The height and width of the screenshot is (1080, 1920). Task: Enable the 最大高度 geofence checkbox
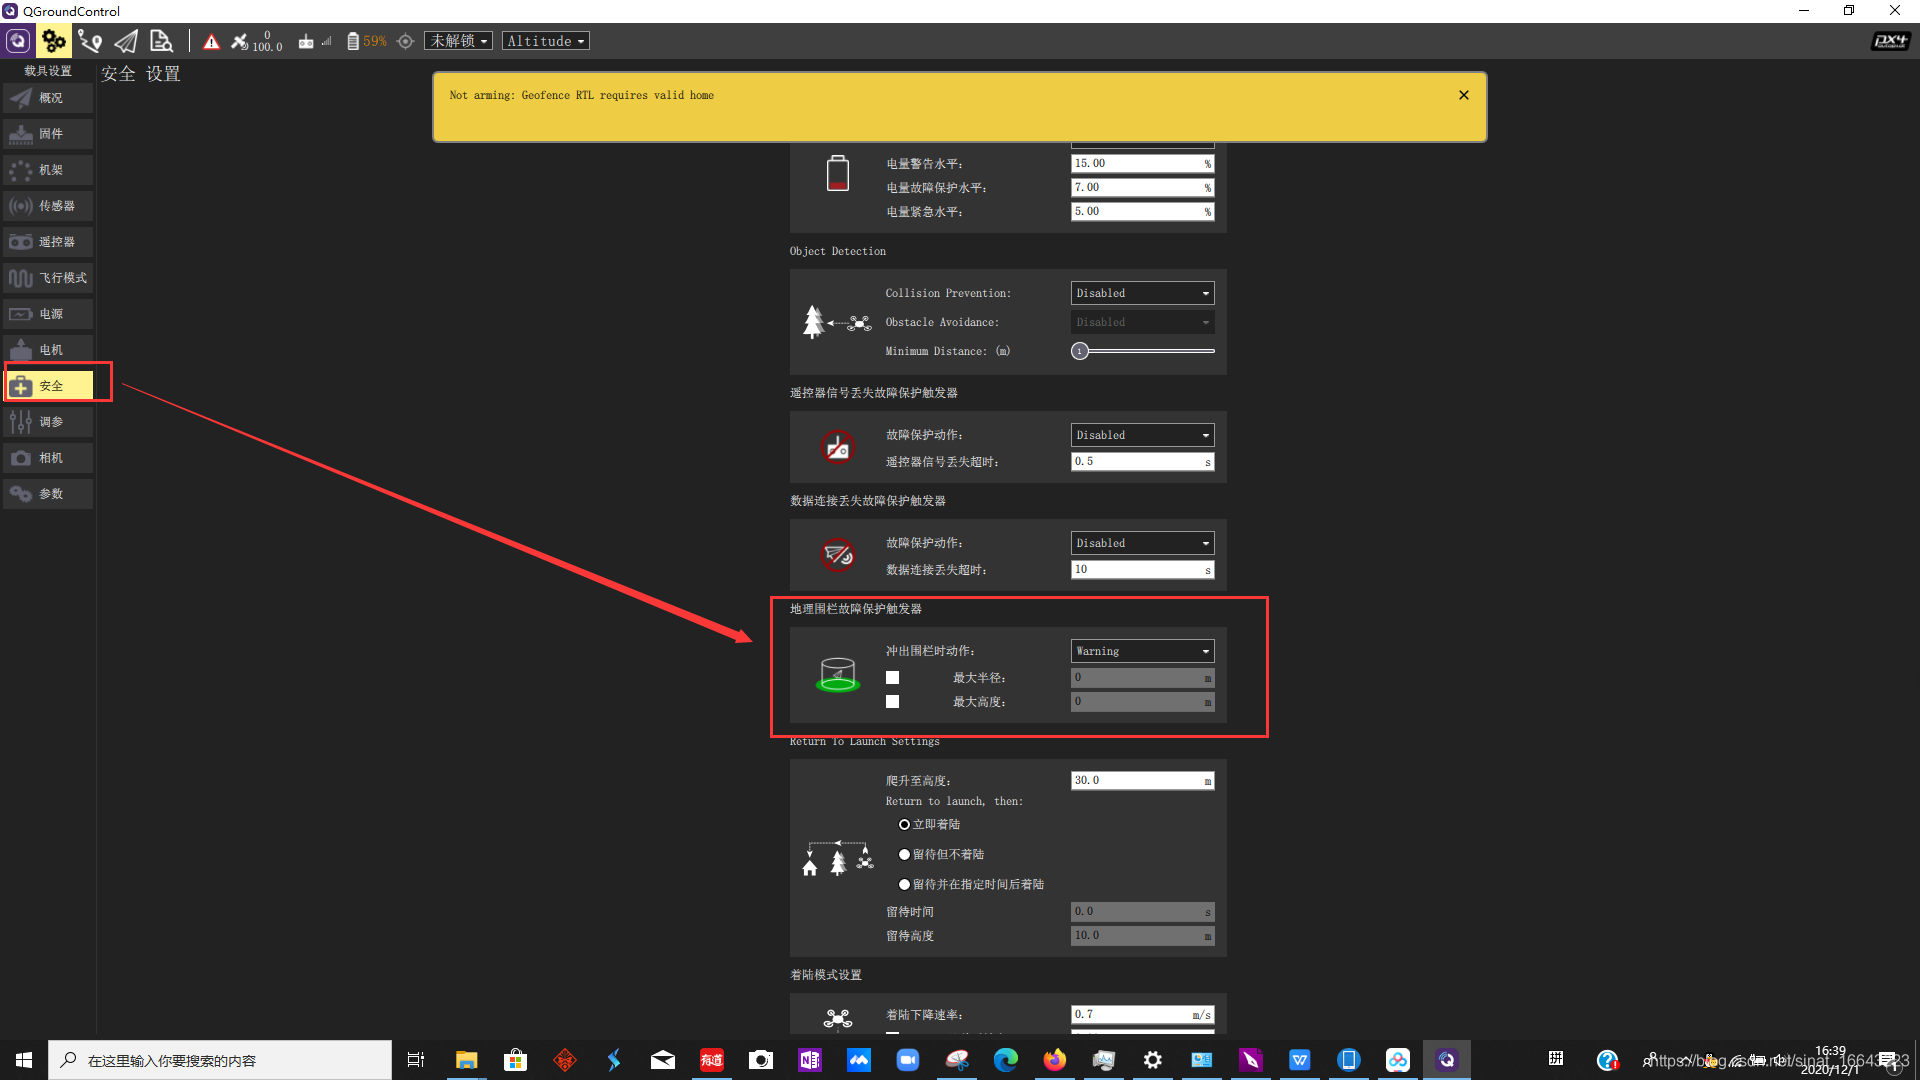tap(892, 702)
